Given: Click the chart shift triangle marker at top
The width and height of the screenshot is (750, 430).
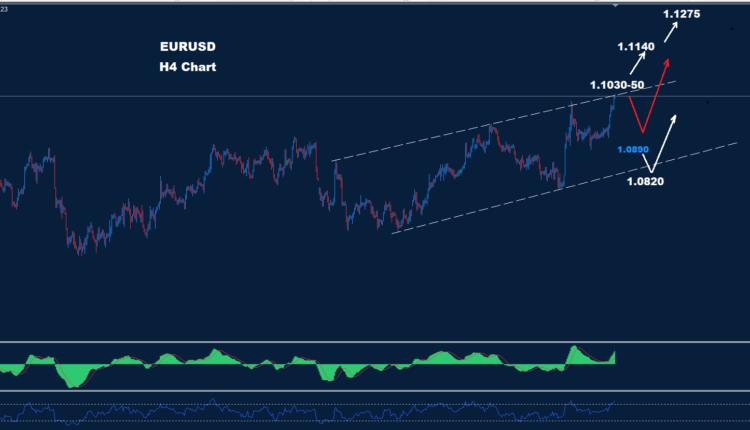Looking at the screenshot, I should tap(615, 5).
